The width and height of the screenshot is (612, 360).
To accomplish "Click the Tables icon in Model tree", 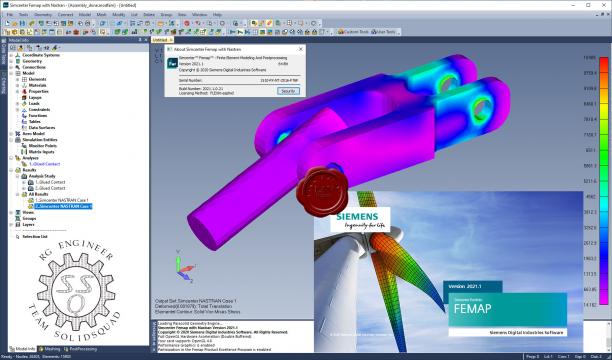I will click(24, 121).
